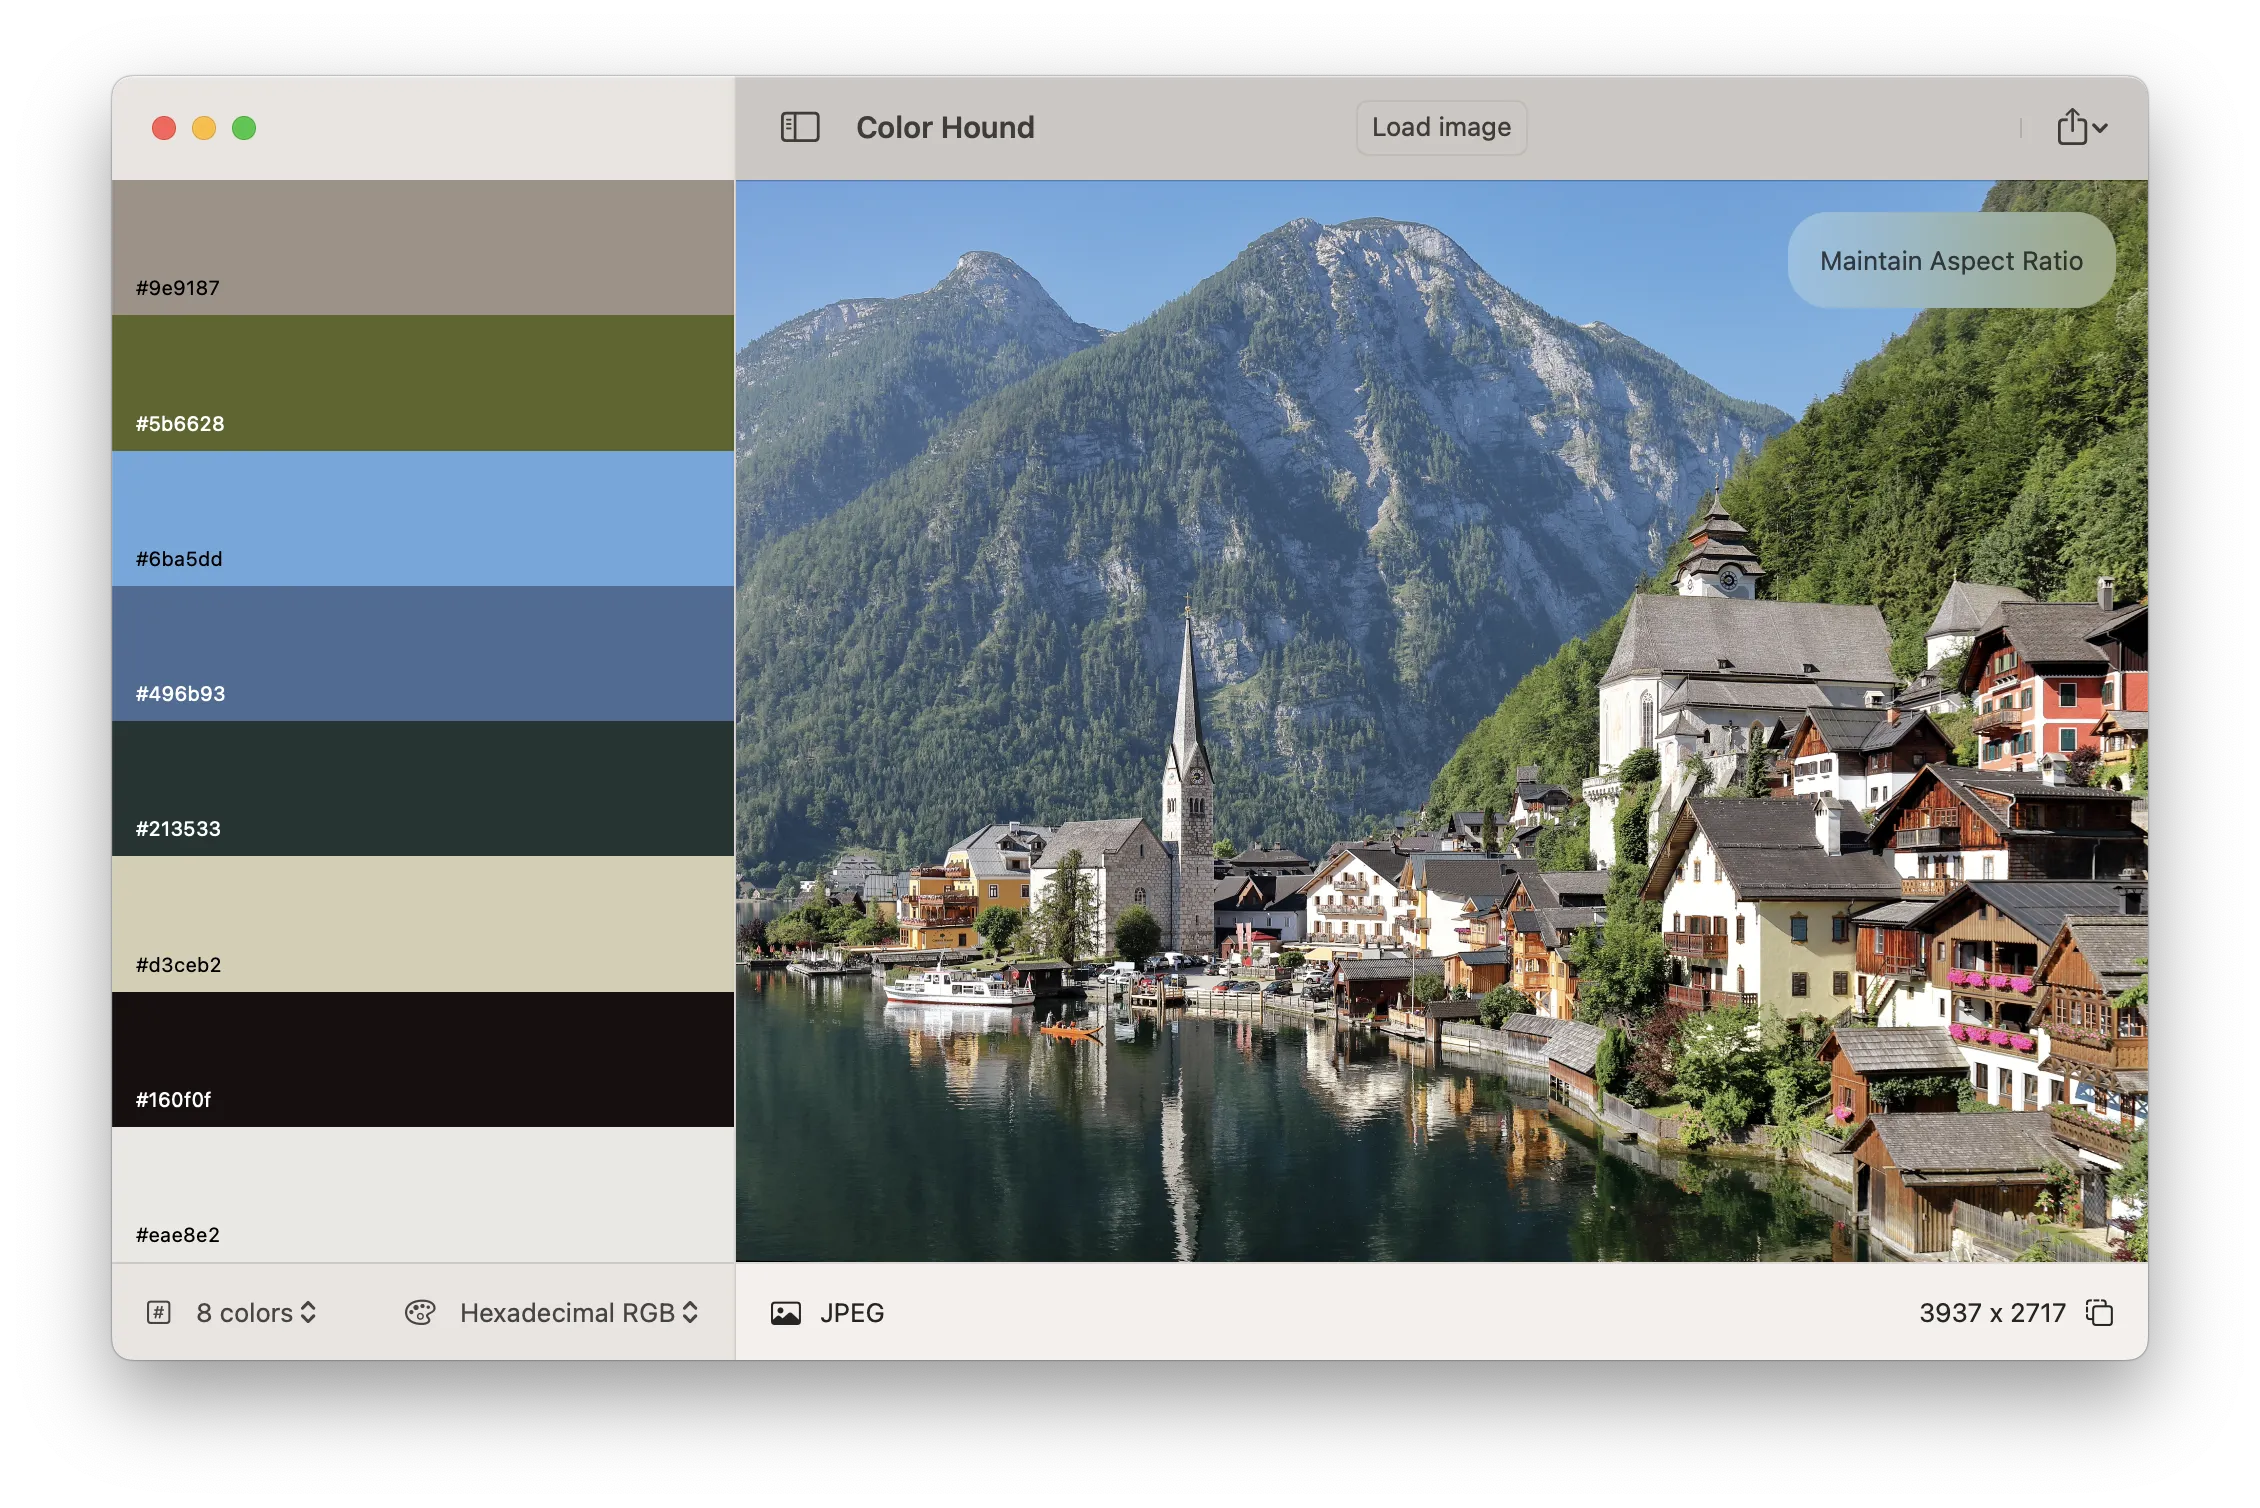Click the green fullscreen window button
This screenshot has width=2260, height=1508.
pos(244,128)
